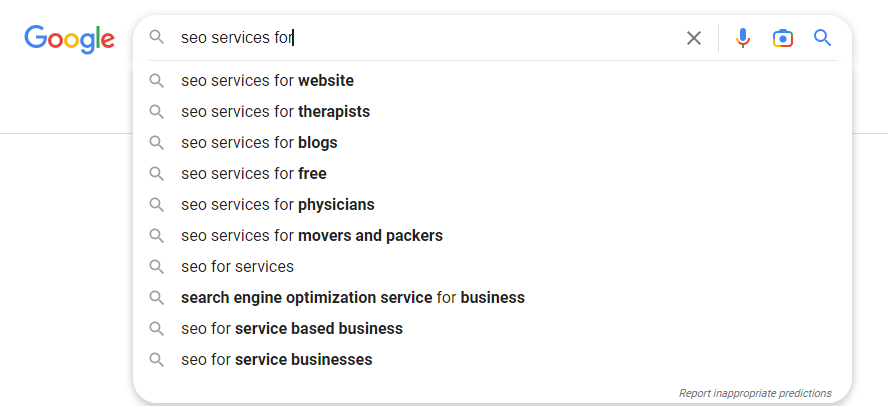
Task: Click magnifier icon beside 'seo for services'
Action: pos(157,267)
